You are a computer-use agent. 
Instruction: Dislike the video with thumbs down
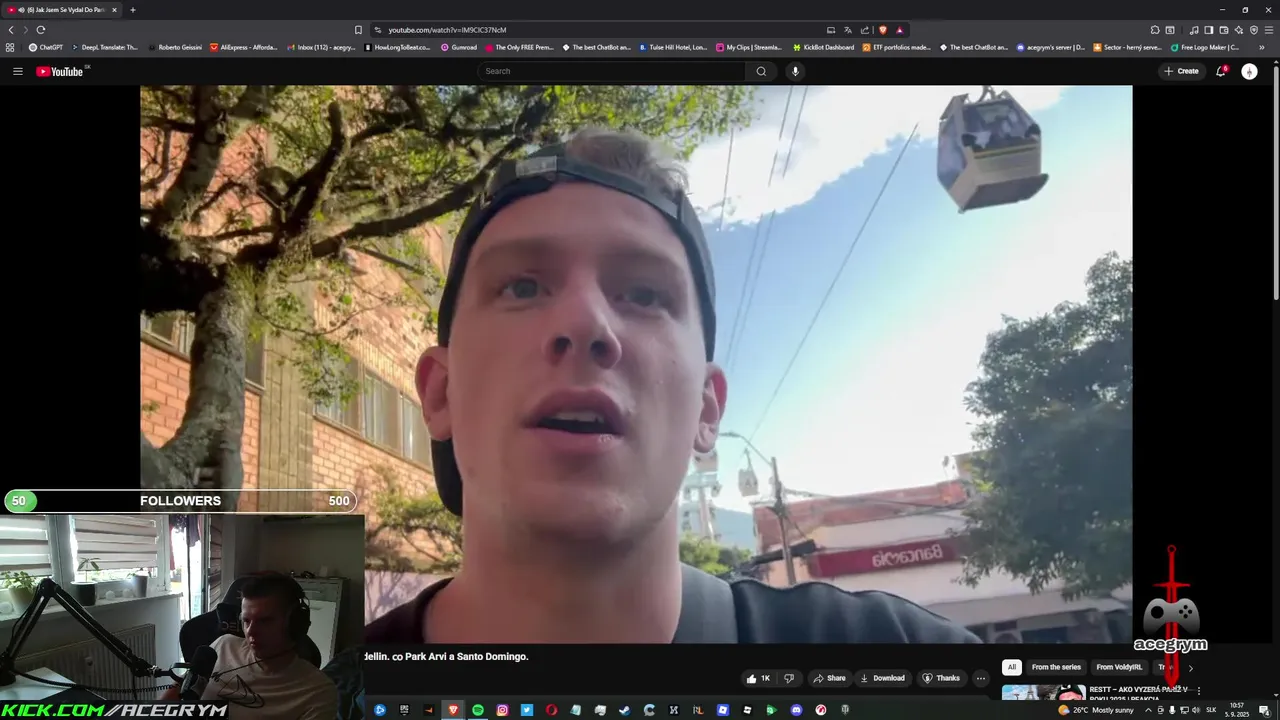pyautogui.click(x=789, y=678)
